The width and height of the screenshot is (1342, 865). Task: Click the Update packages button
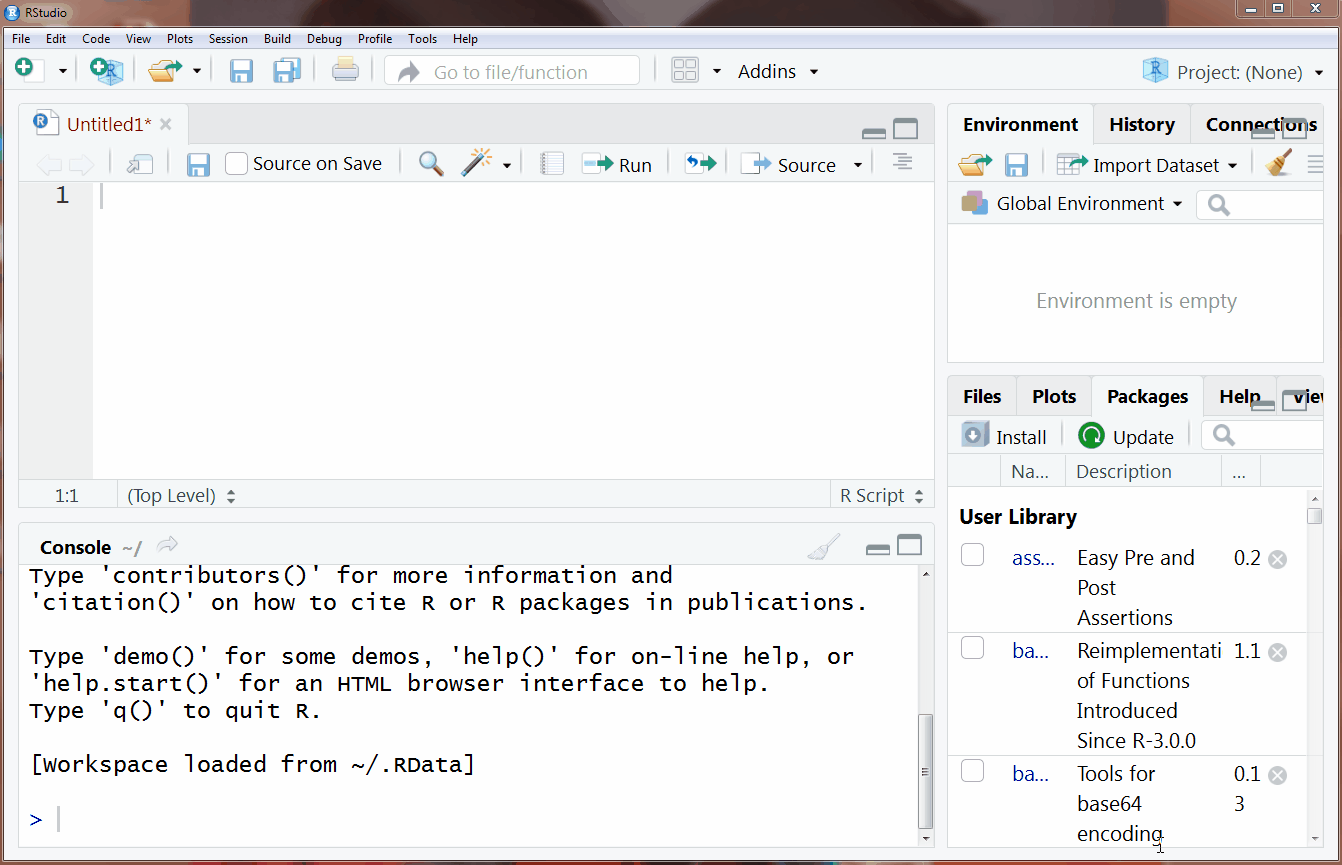(1126, 436)
